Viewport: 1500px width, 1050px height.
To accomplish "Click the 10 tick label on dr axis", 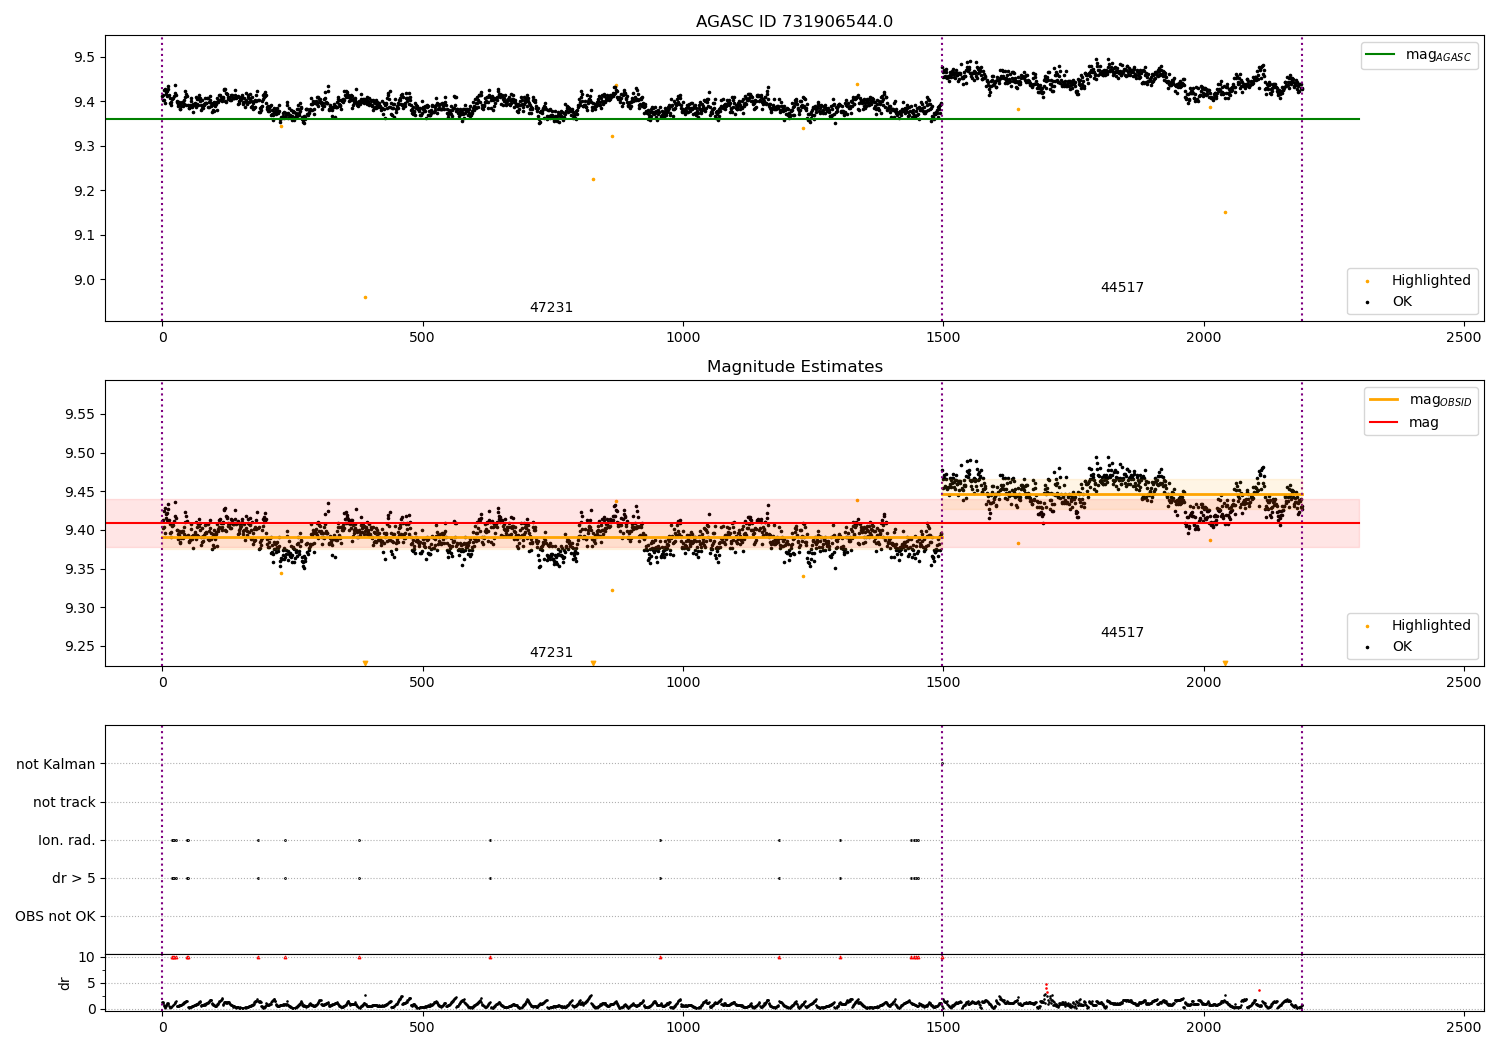I will 87,958.
